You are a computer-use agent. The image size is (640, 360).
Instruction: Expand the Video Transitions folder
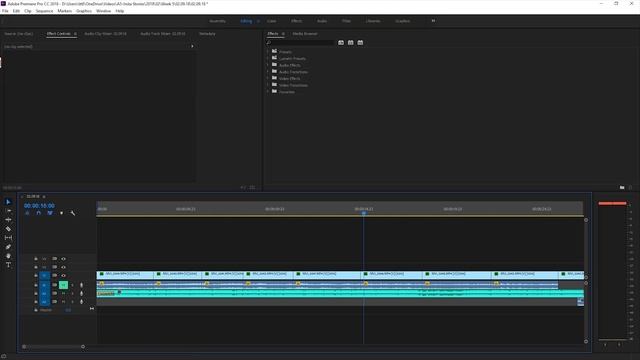[268, 85]
